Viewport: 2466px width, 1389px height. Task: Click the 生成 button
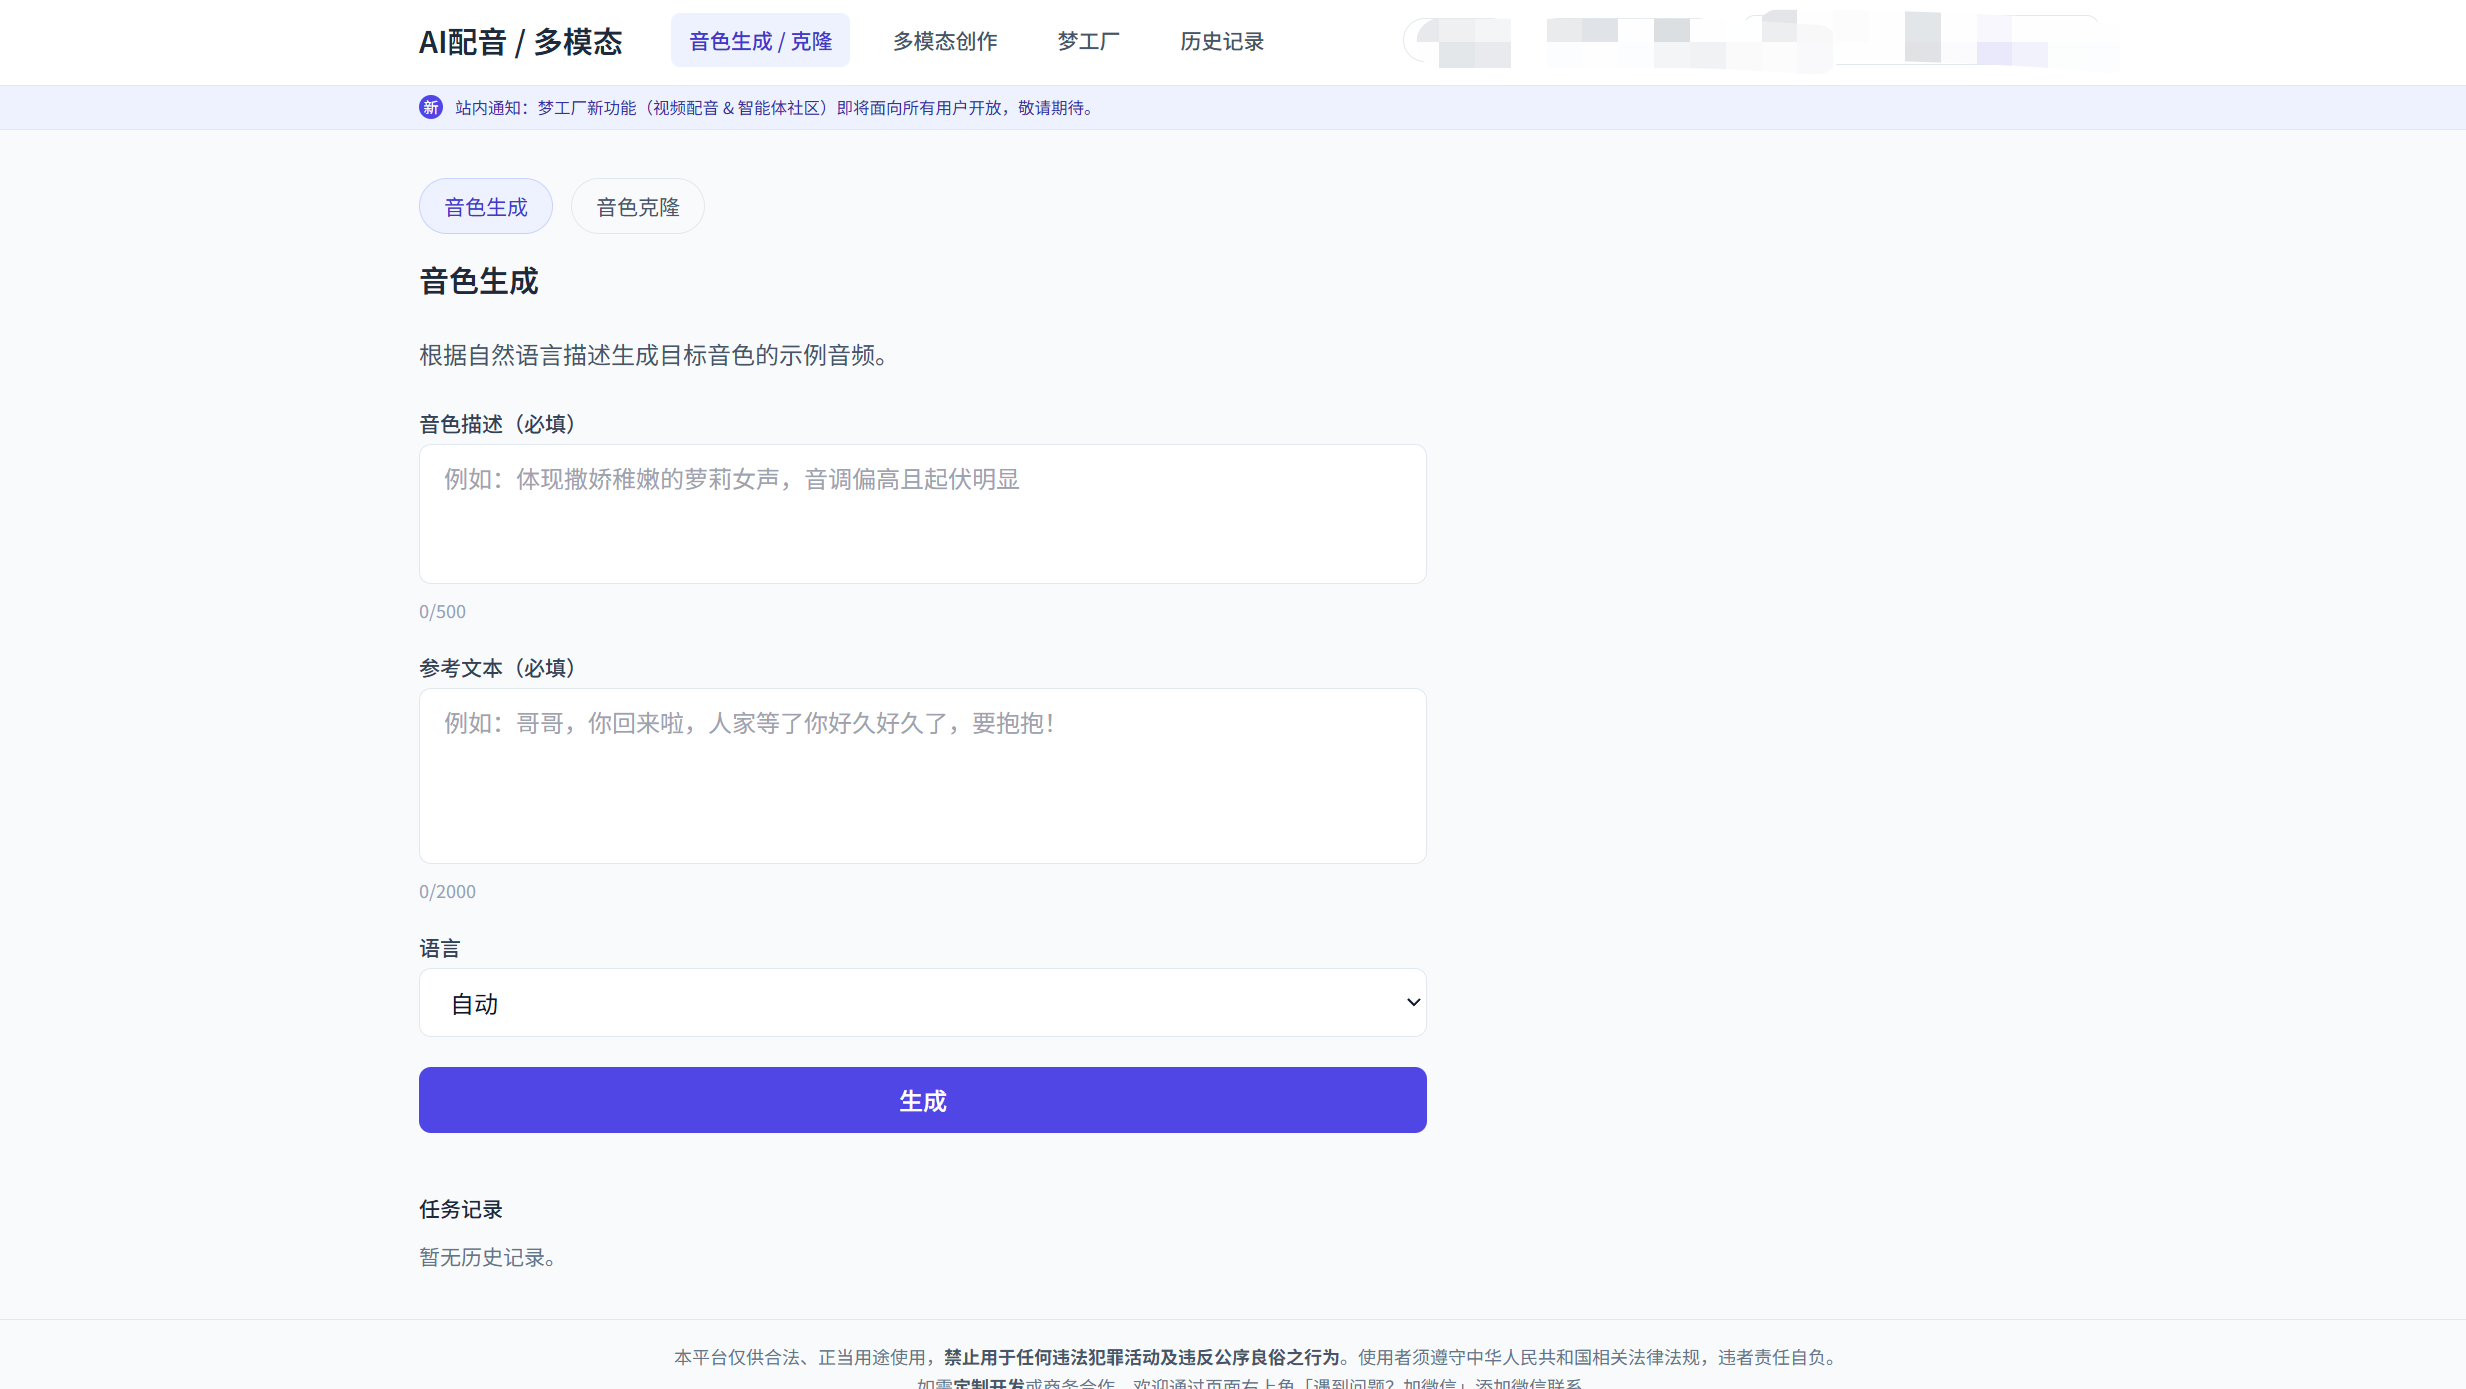pos(921,1100)
